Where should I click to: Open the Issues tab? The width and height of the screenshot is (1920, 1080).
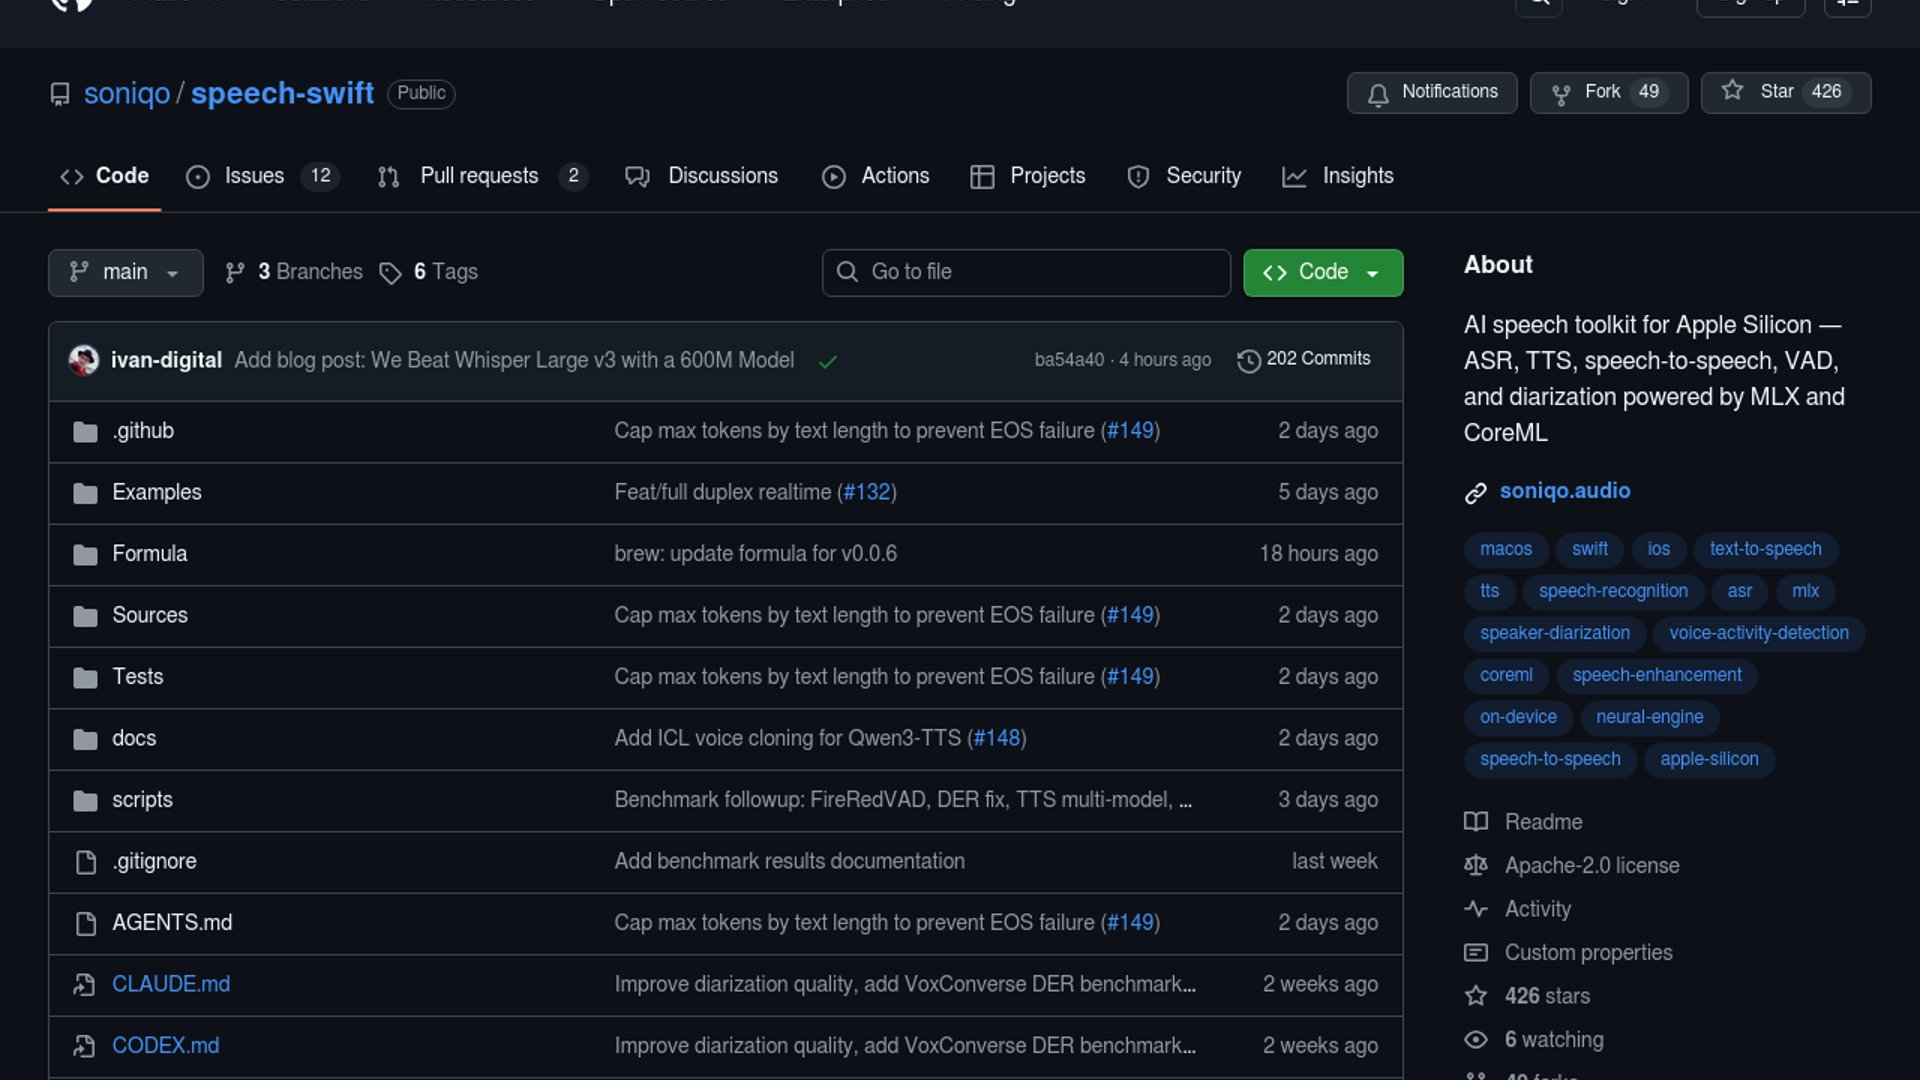(253, 176)
